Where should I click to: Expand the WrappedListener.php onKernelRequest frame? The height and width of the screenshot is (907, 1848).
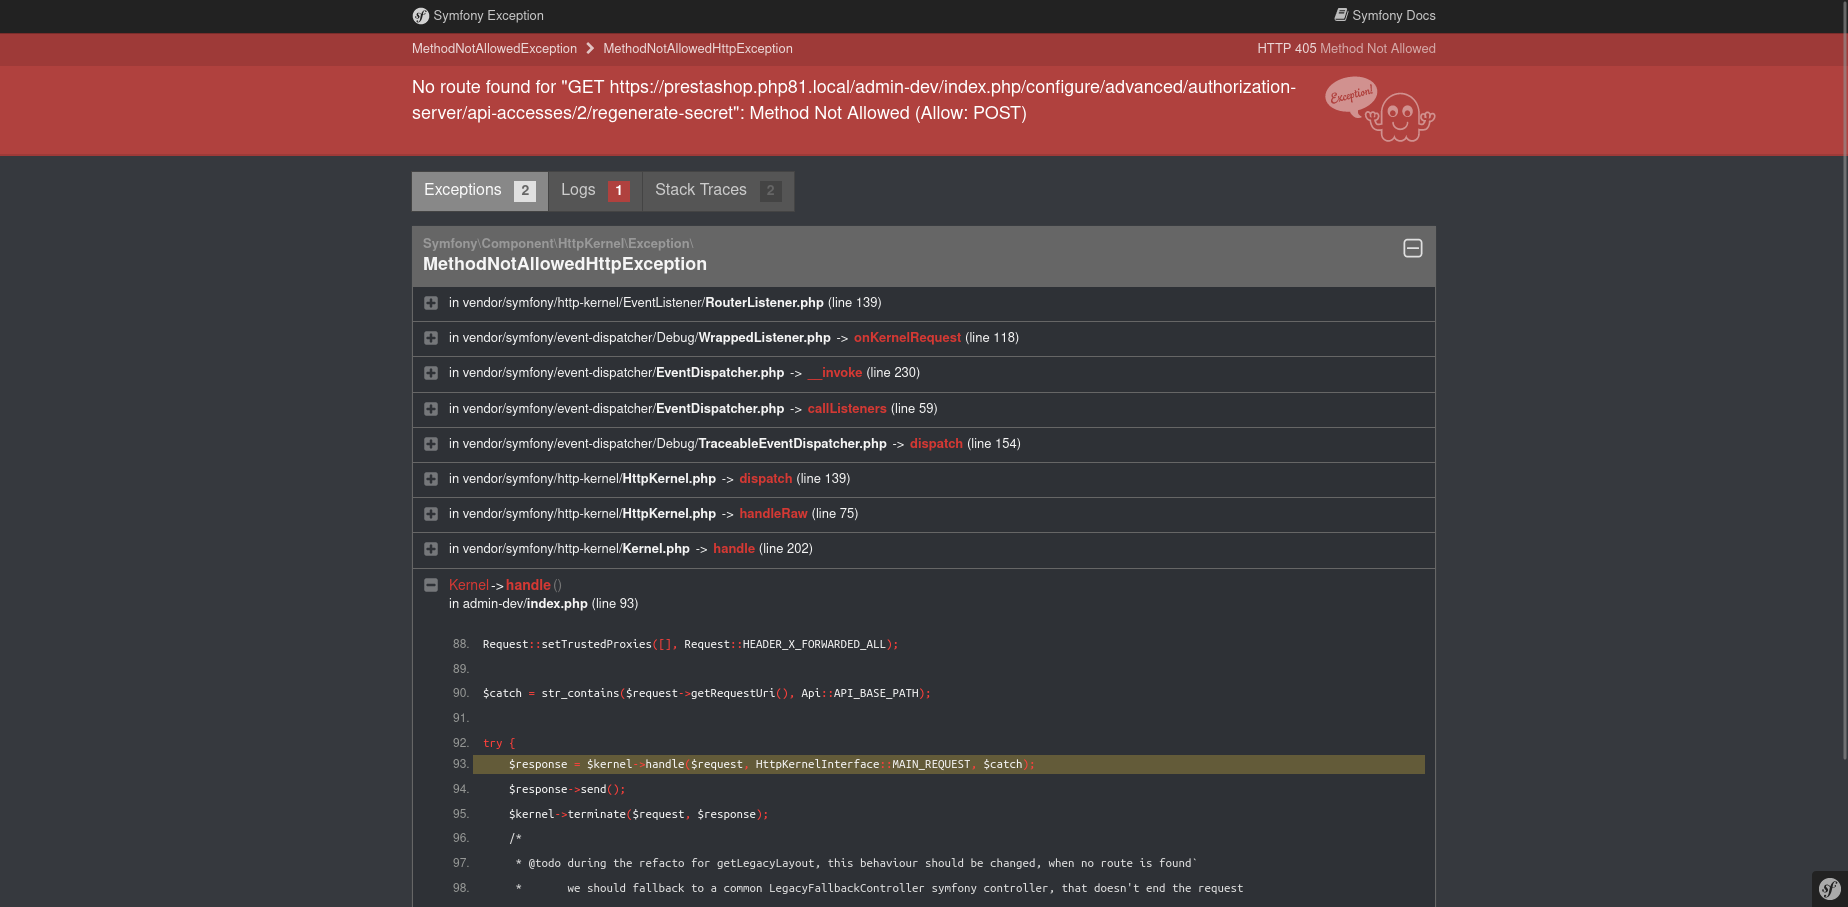[x=431, y=338]
